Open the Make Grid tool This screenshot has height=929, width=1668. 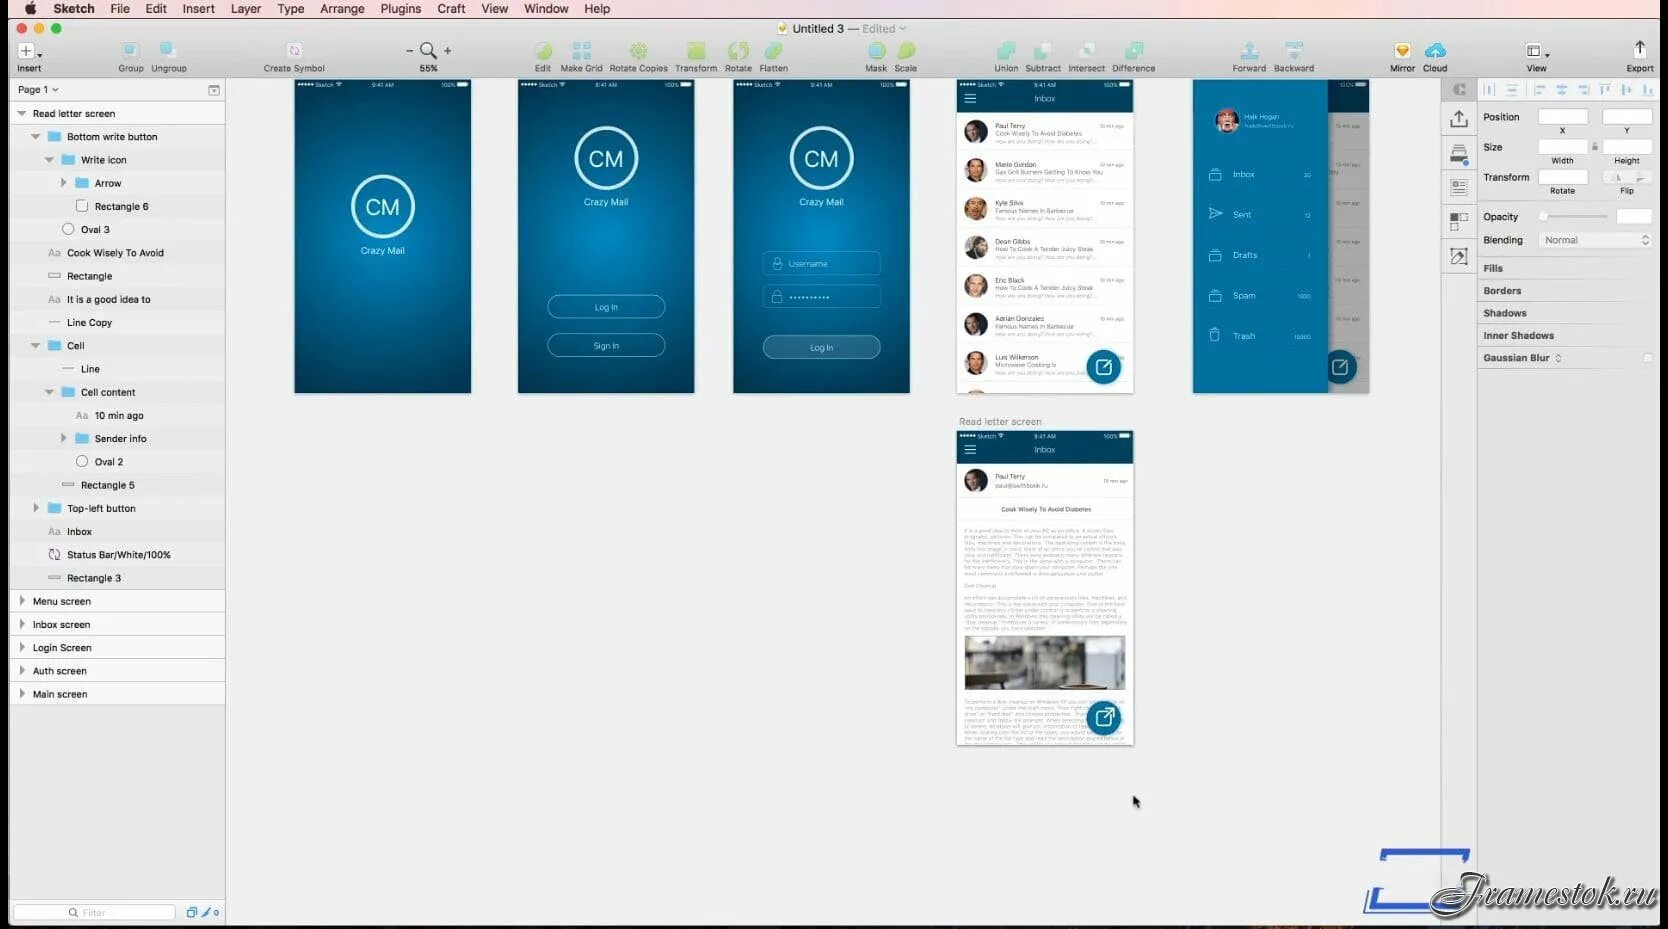tap(581, 50)
